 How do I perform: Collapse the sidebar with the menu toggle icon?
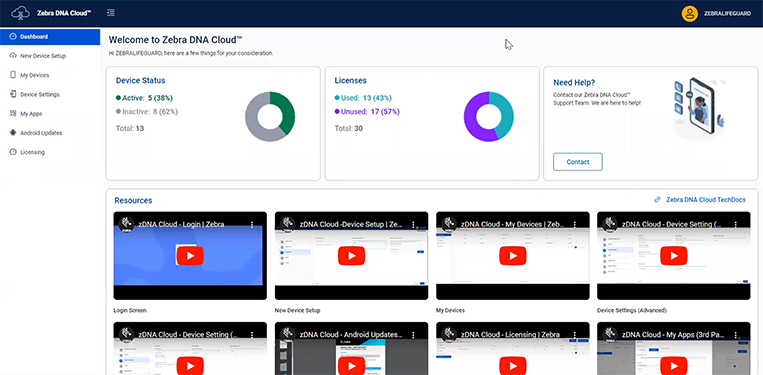111,13
